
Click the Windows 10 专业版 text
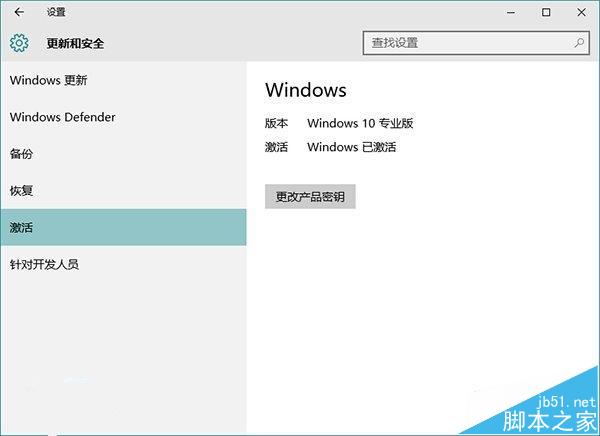(360, 123)
